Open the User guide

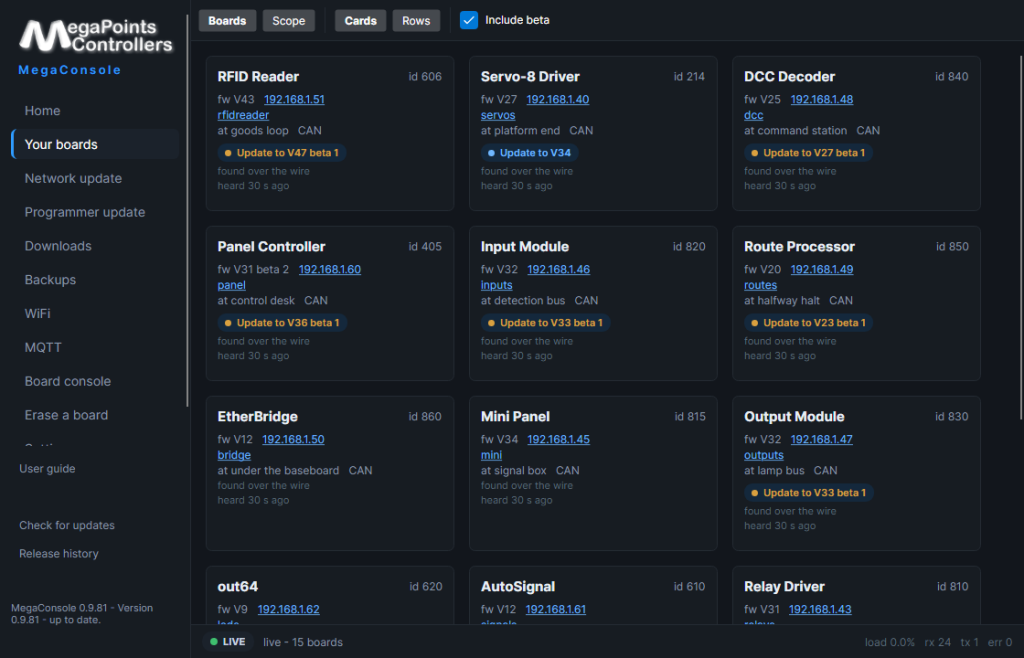point(47,469)
